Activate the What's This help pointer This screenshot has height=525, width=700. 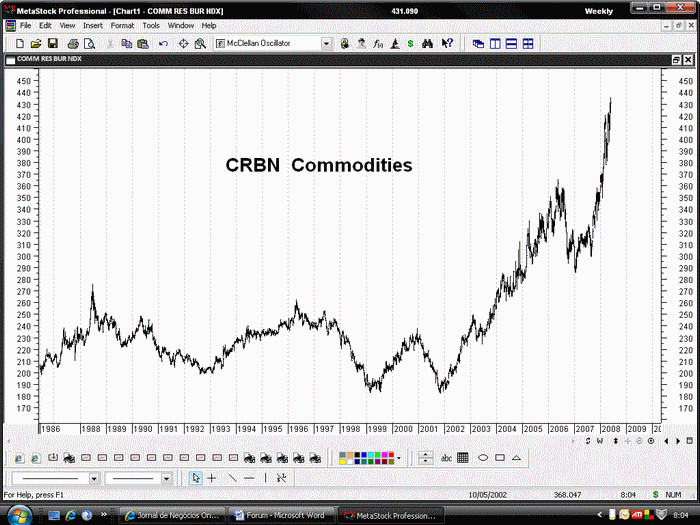447,44
